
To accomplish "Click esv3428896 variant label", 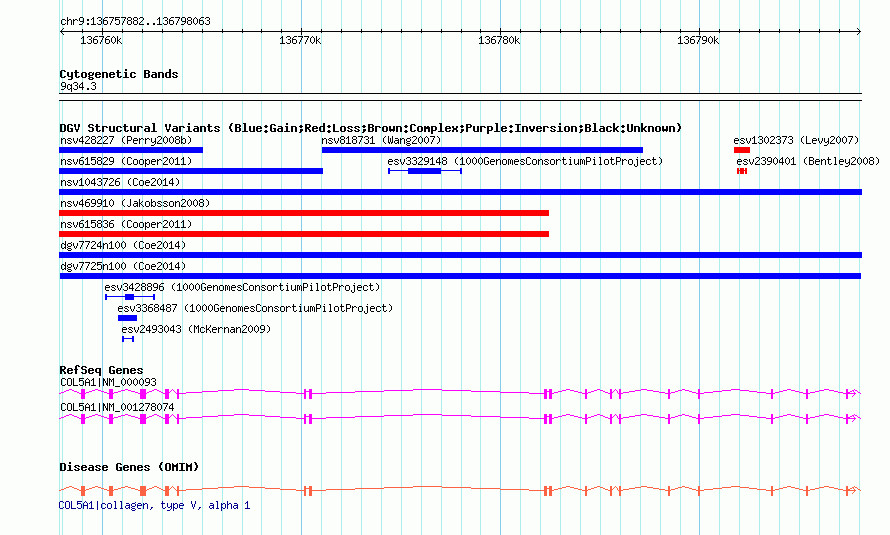I will pyautogui.click(x=242, y=287).
